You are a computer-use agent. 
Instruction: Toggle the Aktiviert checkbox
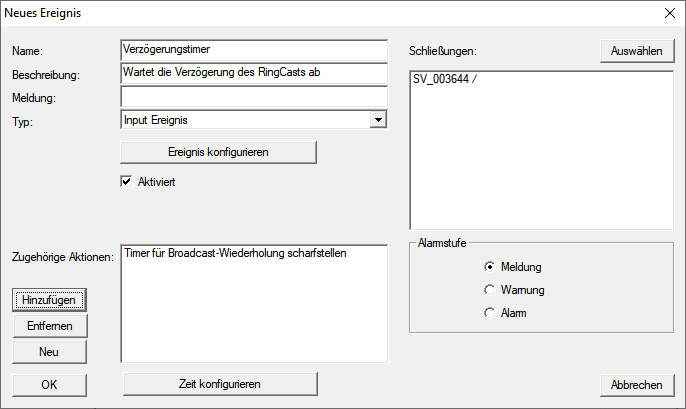(x=127, y=182)
